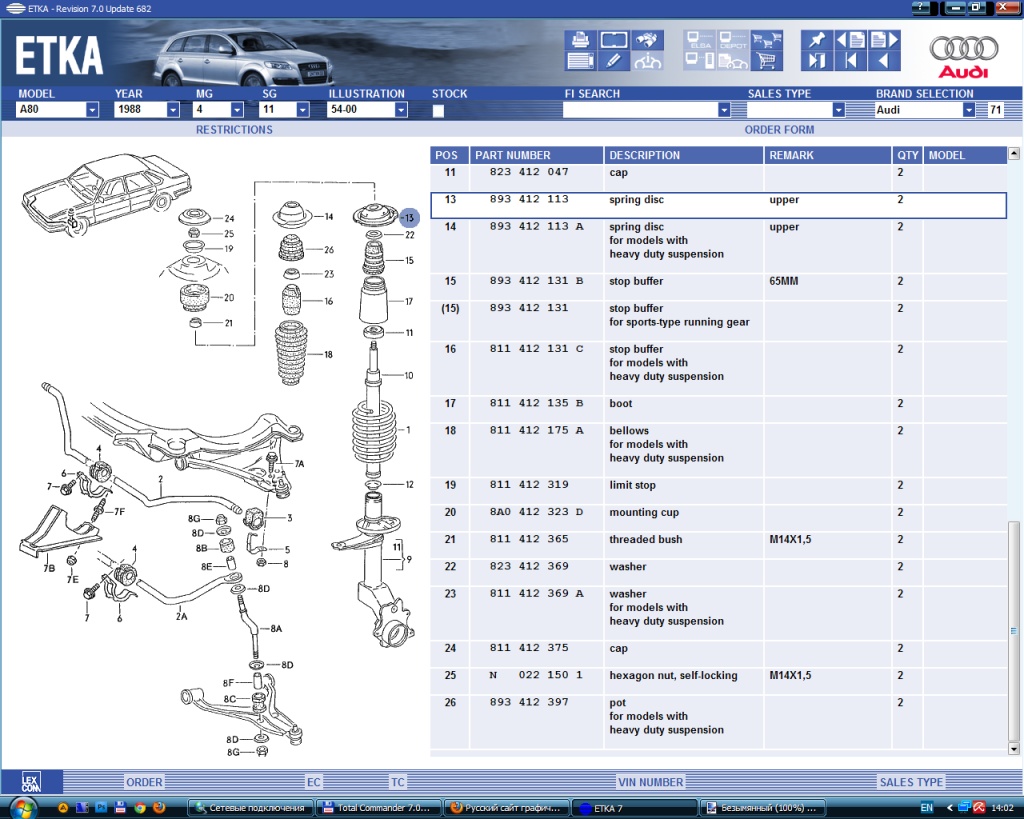Click SALES TYPE in the bottom bar
The image size is (1024, 819).
[x=911, y=782]
